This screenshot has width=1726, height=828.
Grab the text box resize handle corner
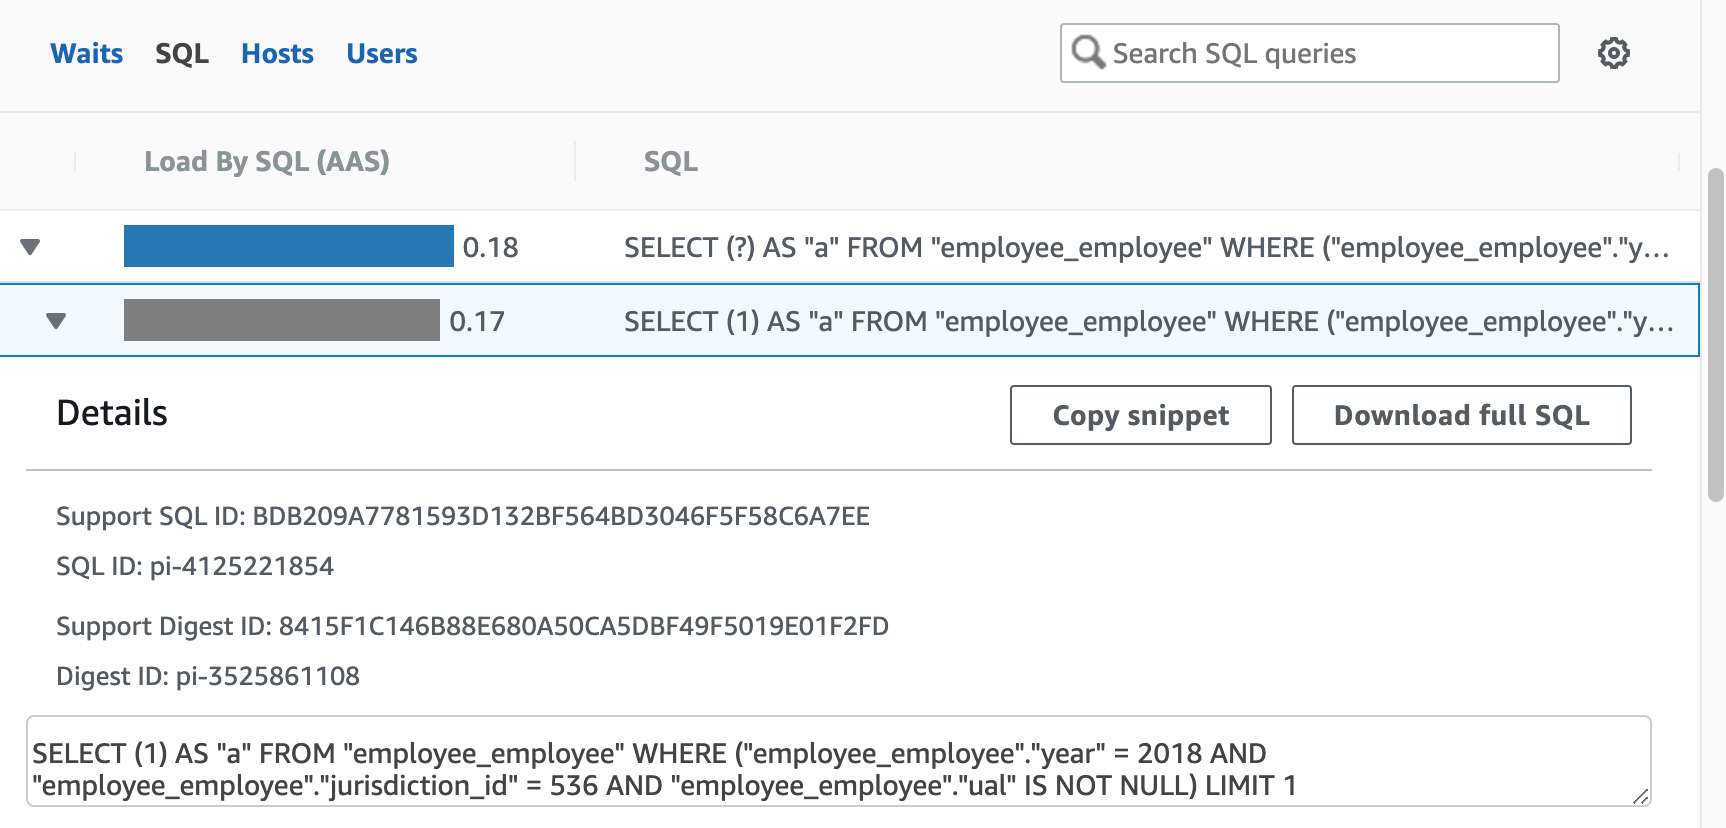(1641, 796)
